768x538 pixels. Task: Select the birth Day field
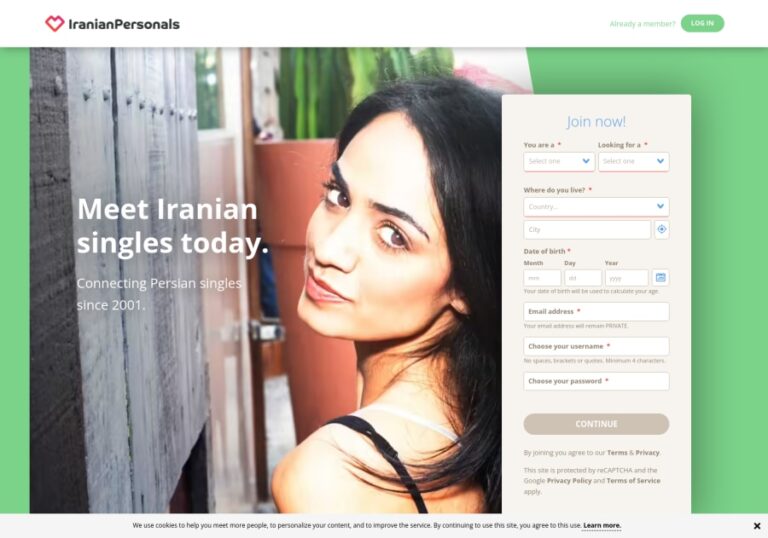click(583, 278)
